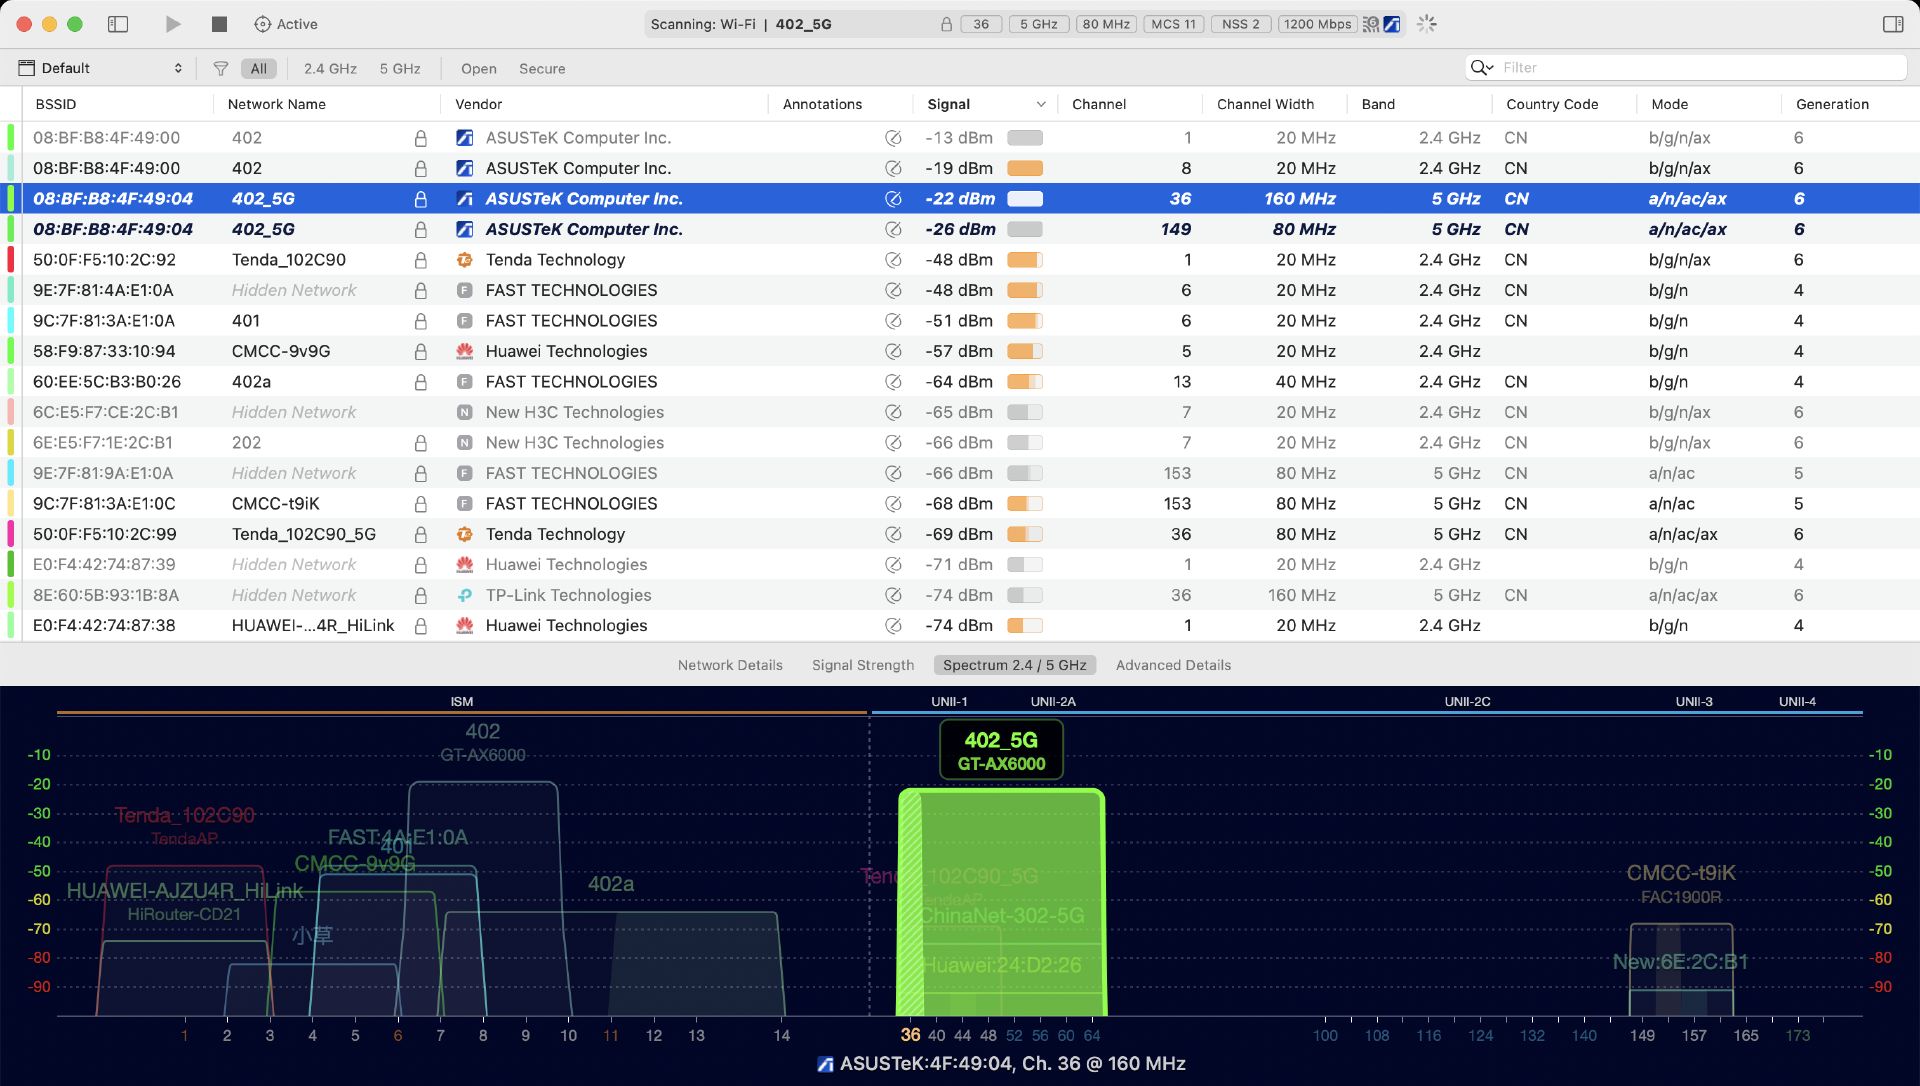This screenshot has width=1920, height=1086.
Task: Stop scanning with the square stop button
Action: (x=219, y=24)
